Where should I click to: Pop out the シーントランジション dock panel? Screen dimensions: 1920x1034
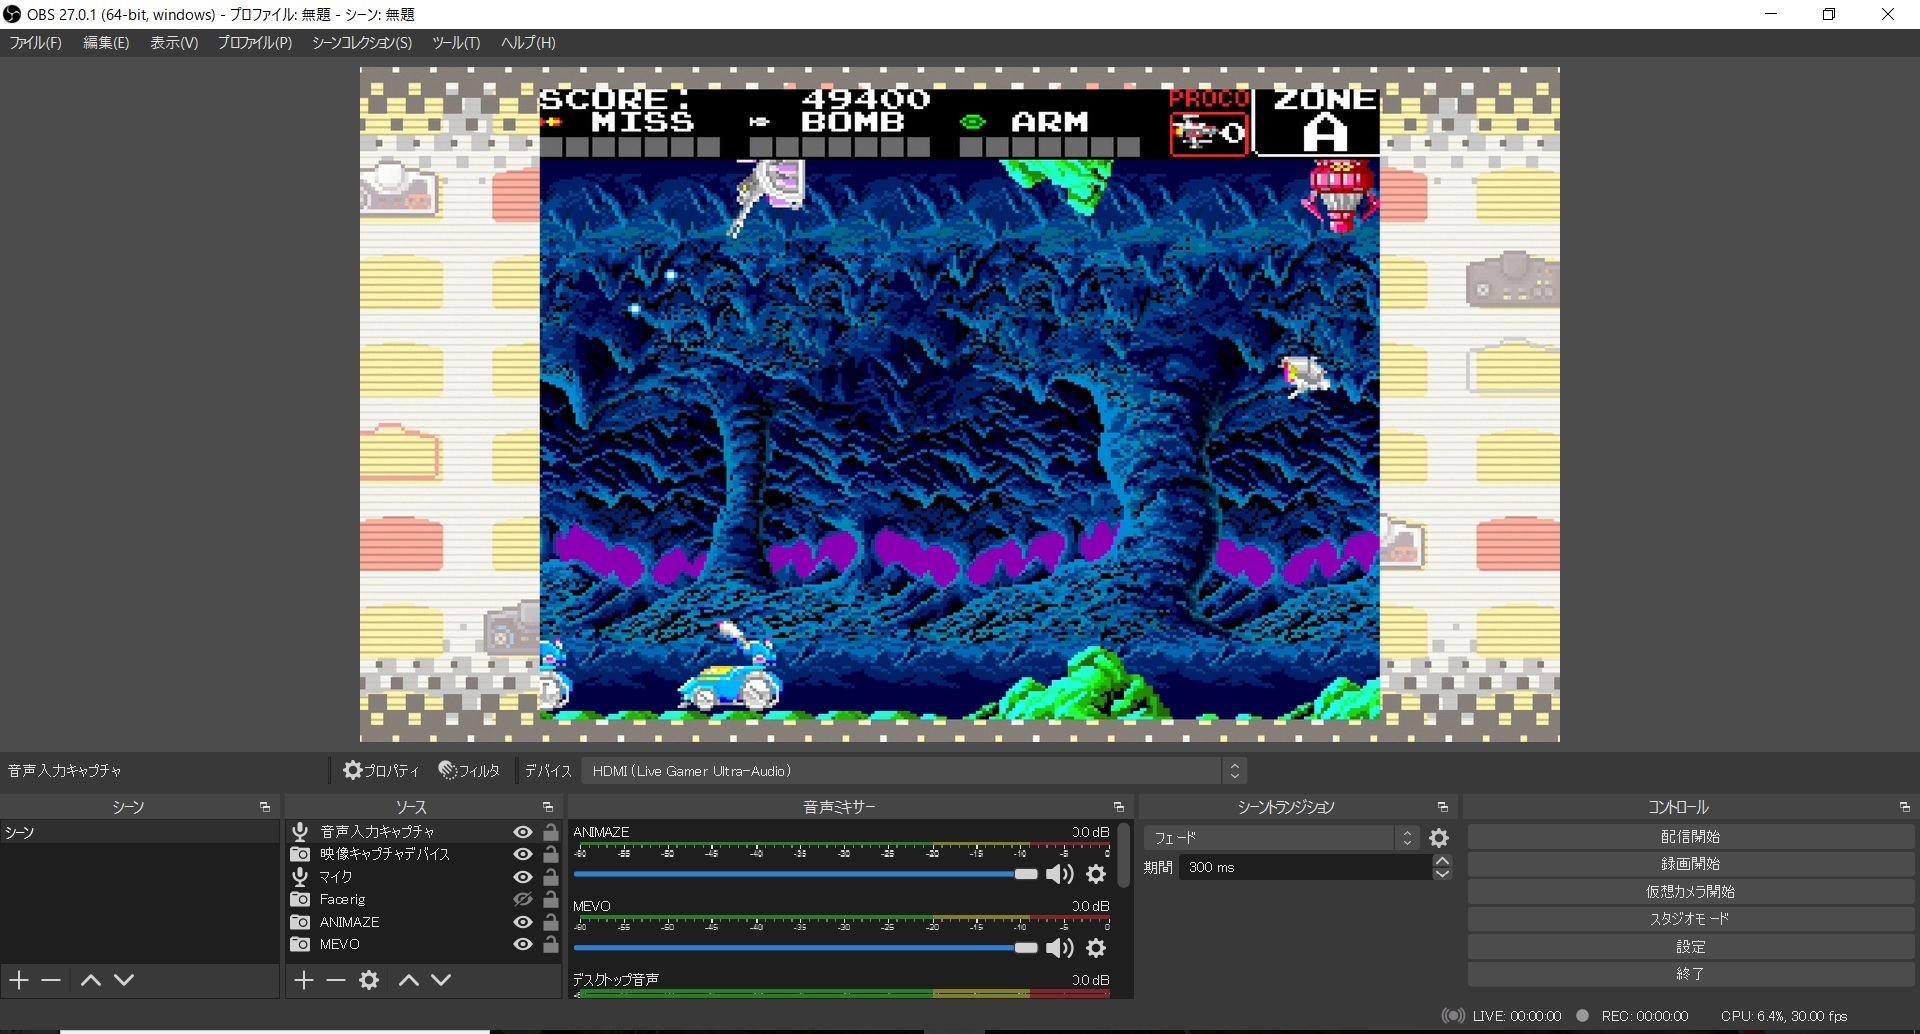pos(1443,807)
